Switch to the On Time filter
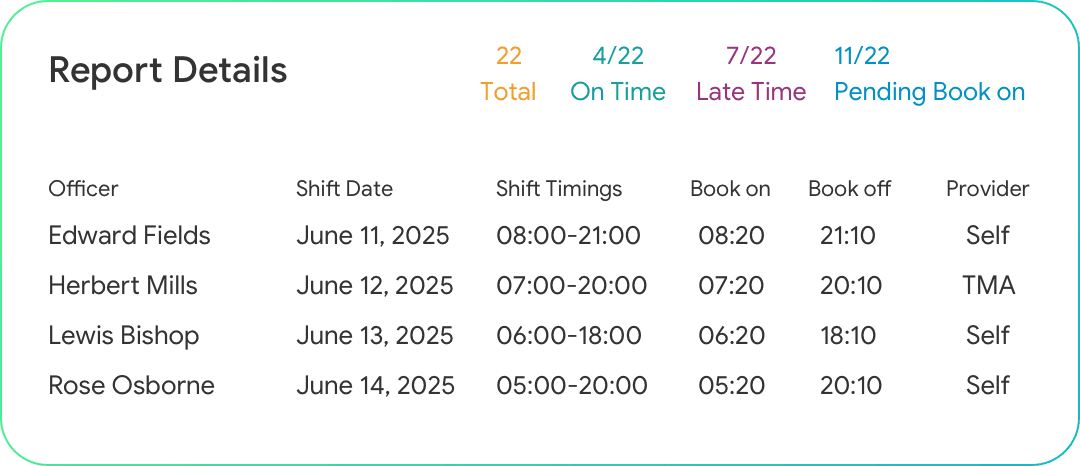The image size is (1080, 466). (617, 74)
